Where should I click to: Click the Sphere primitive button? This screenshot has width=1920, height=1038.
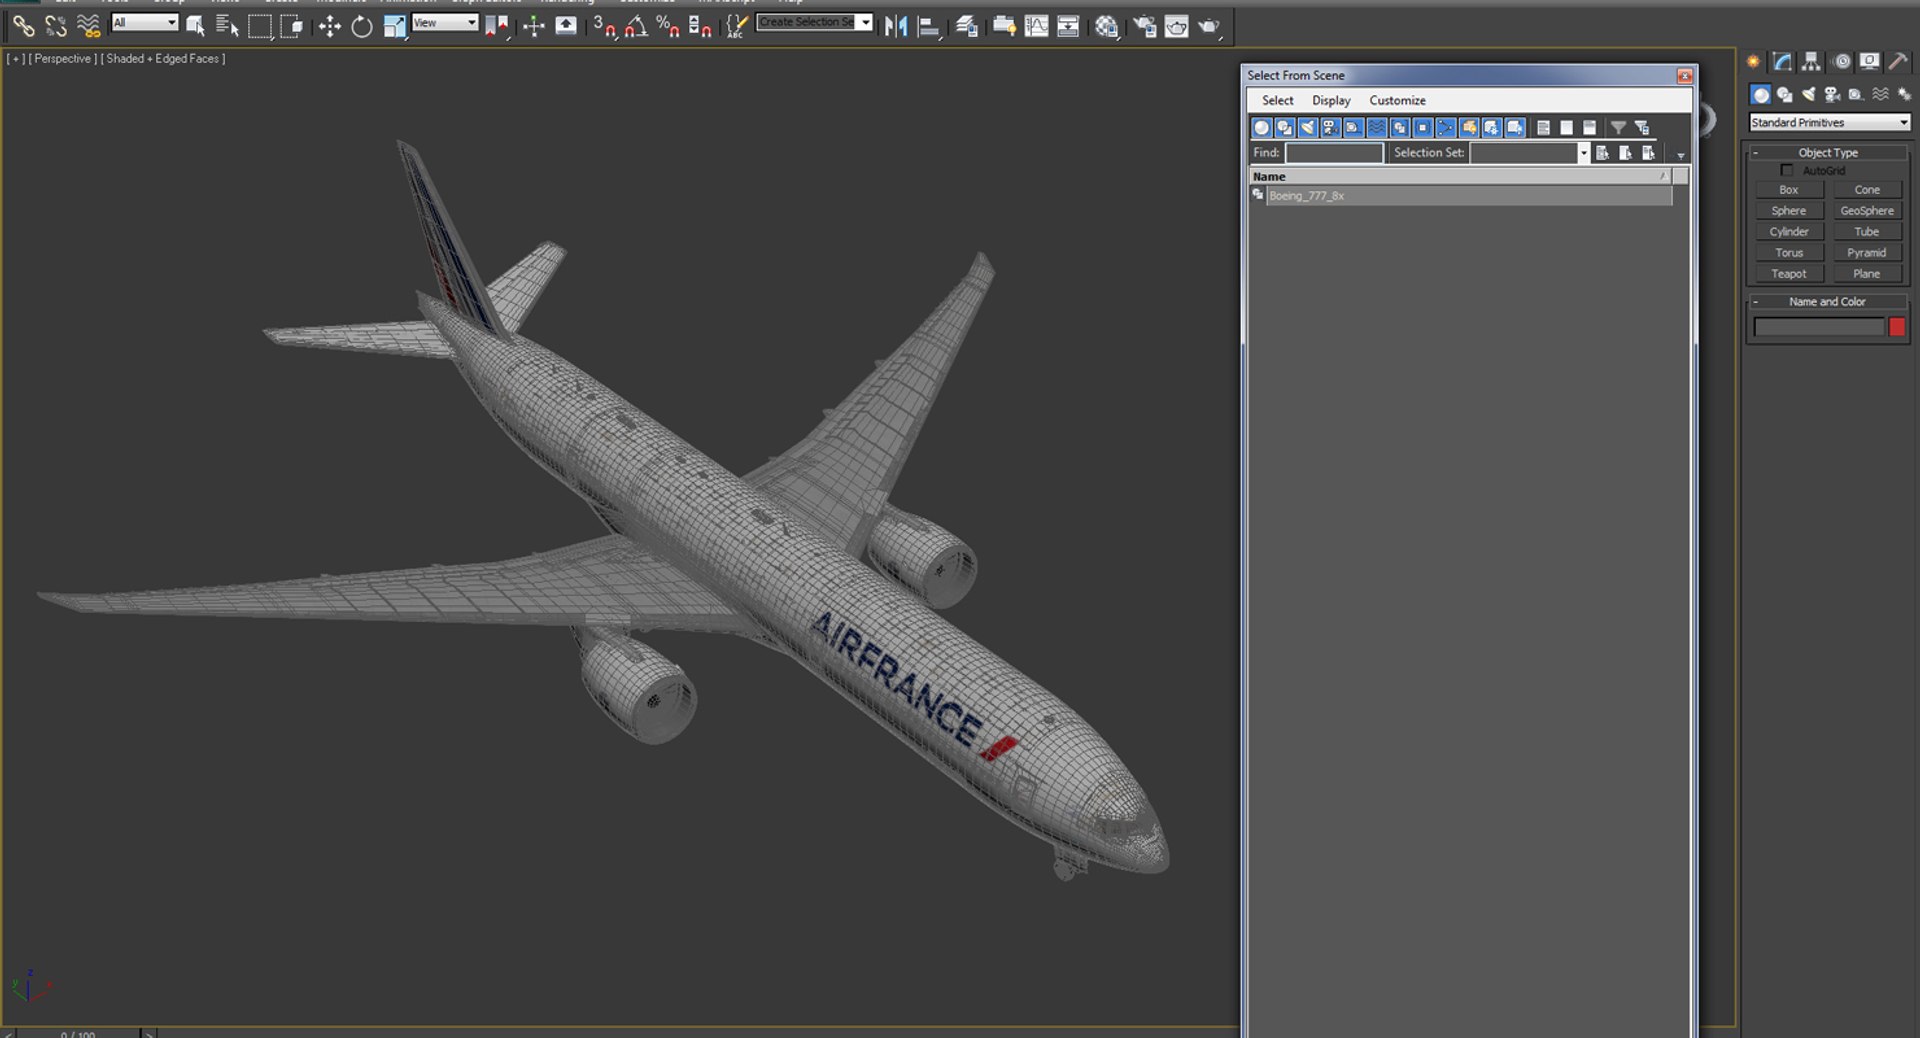(x=1788, y=211)
